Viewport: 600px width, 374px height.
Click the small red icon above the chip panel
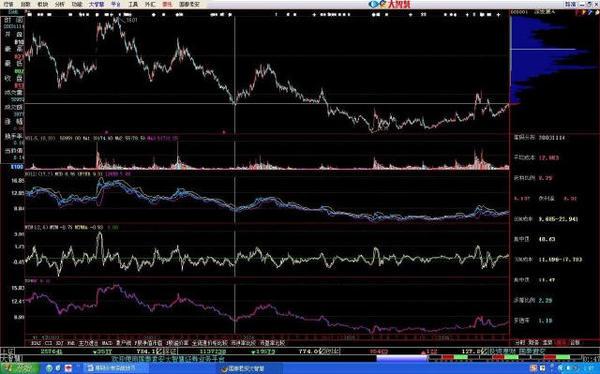tap(578, 12)
